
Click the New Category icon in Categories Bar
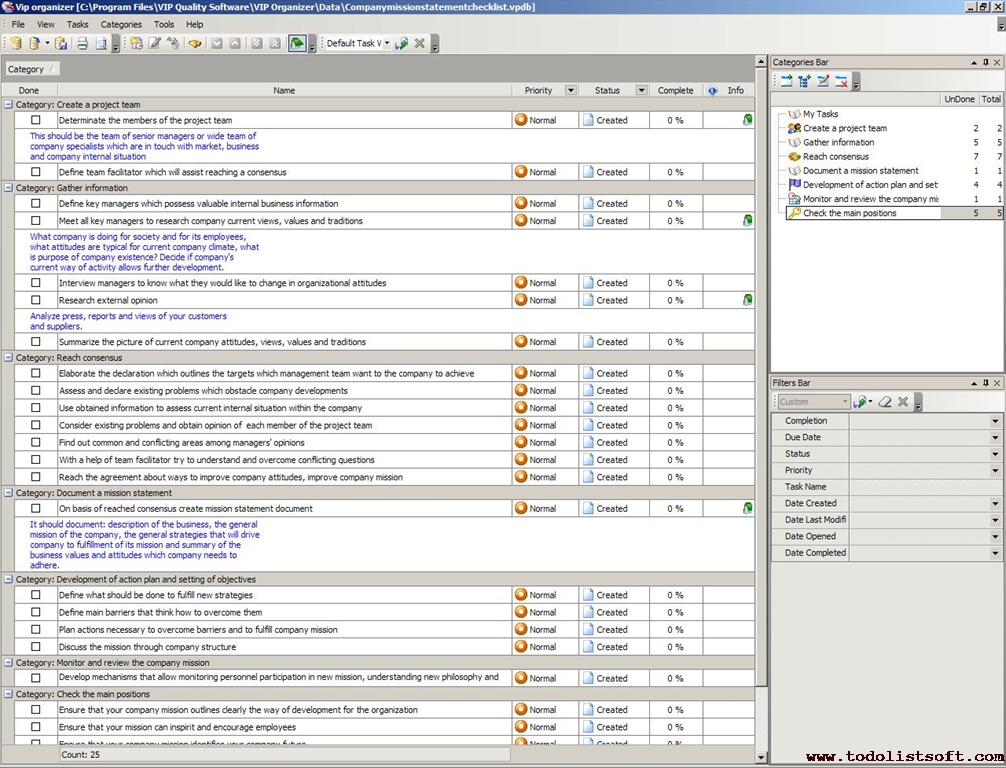(785, 81)
